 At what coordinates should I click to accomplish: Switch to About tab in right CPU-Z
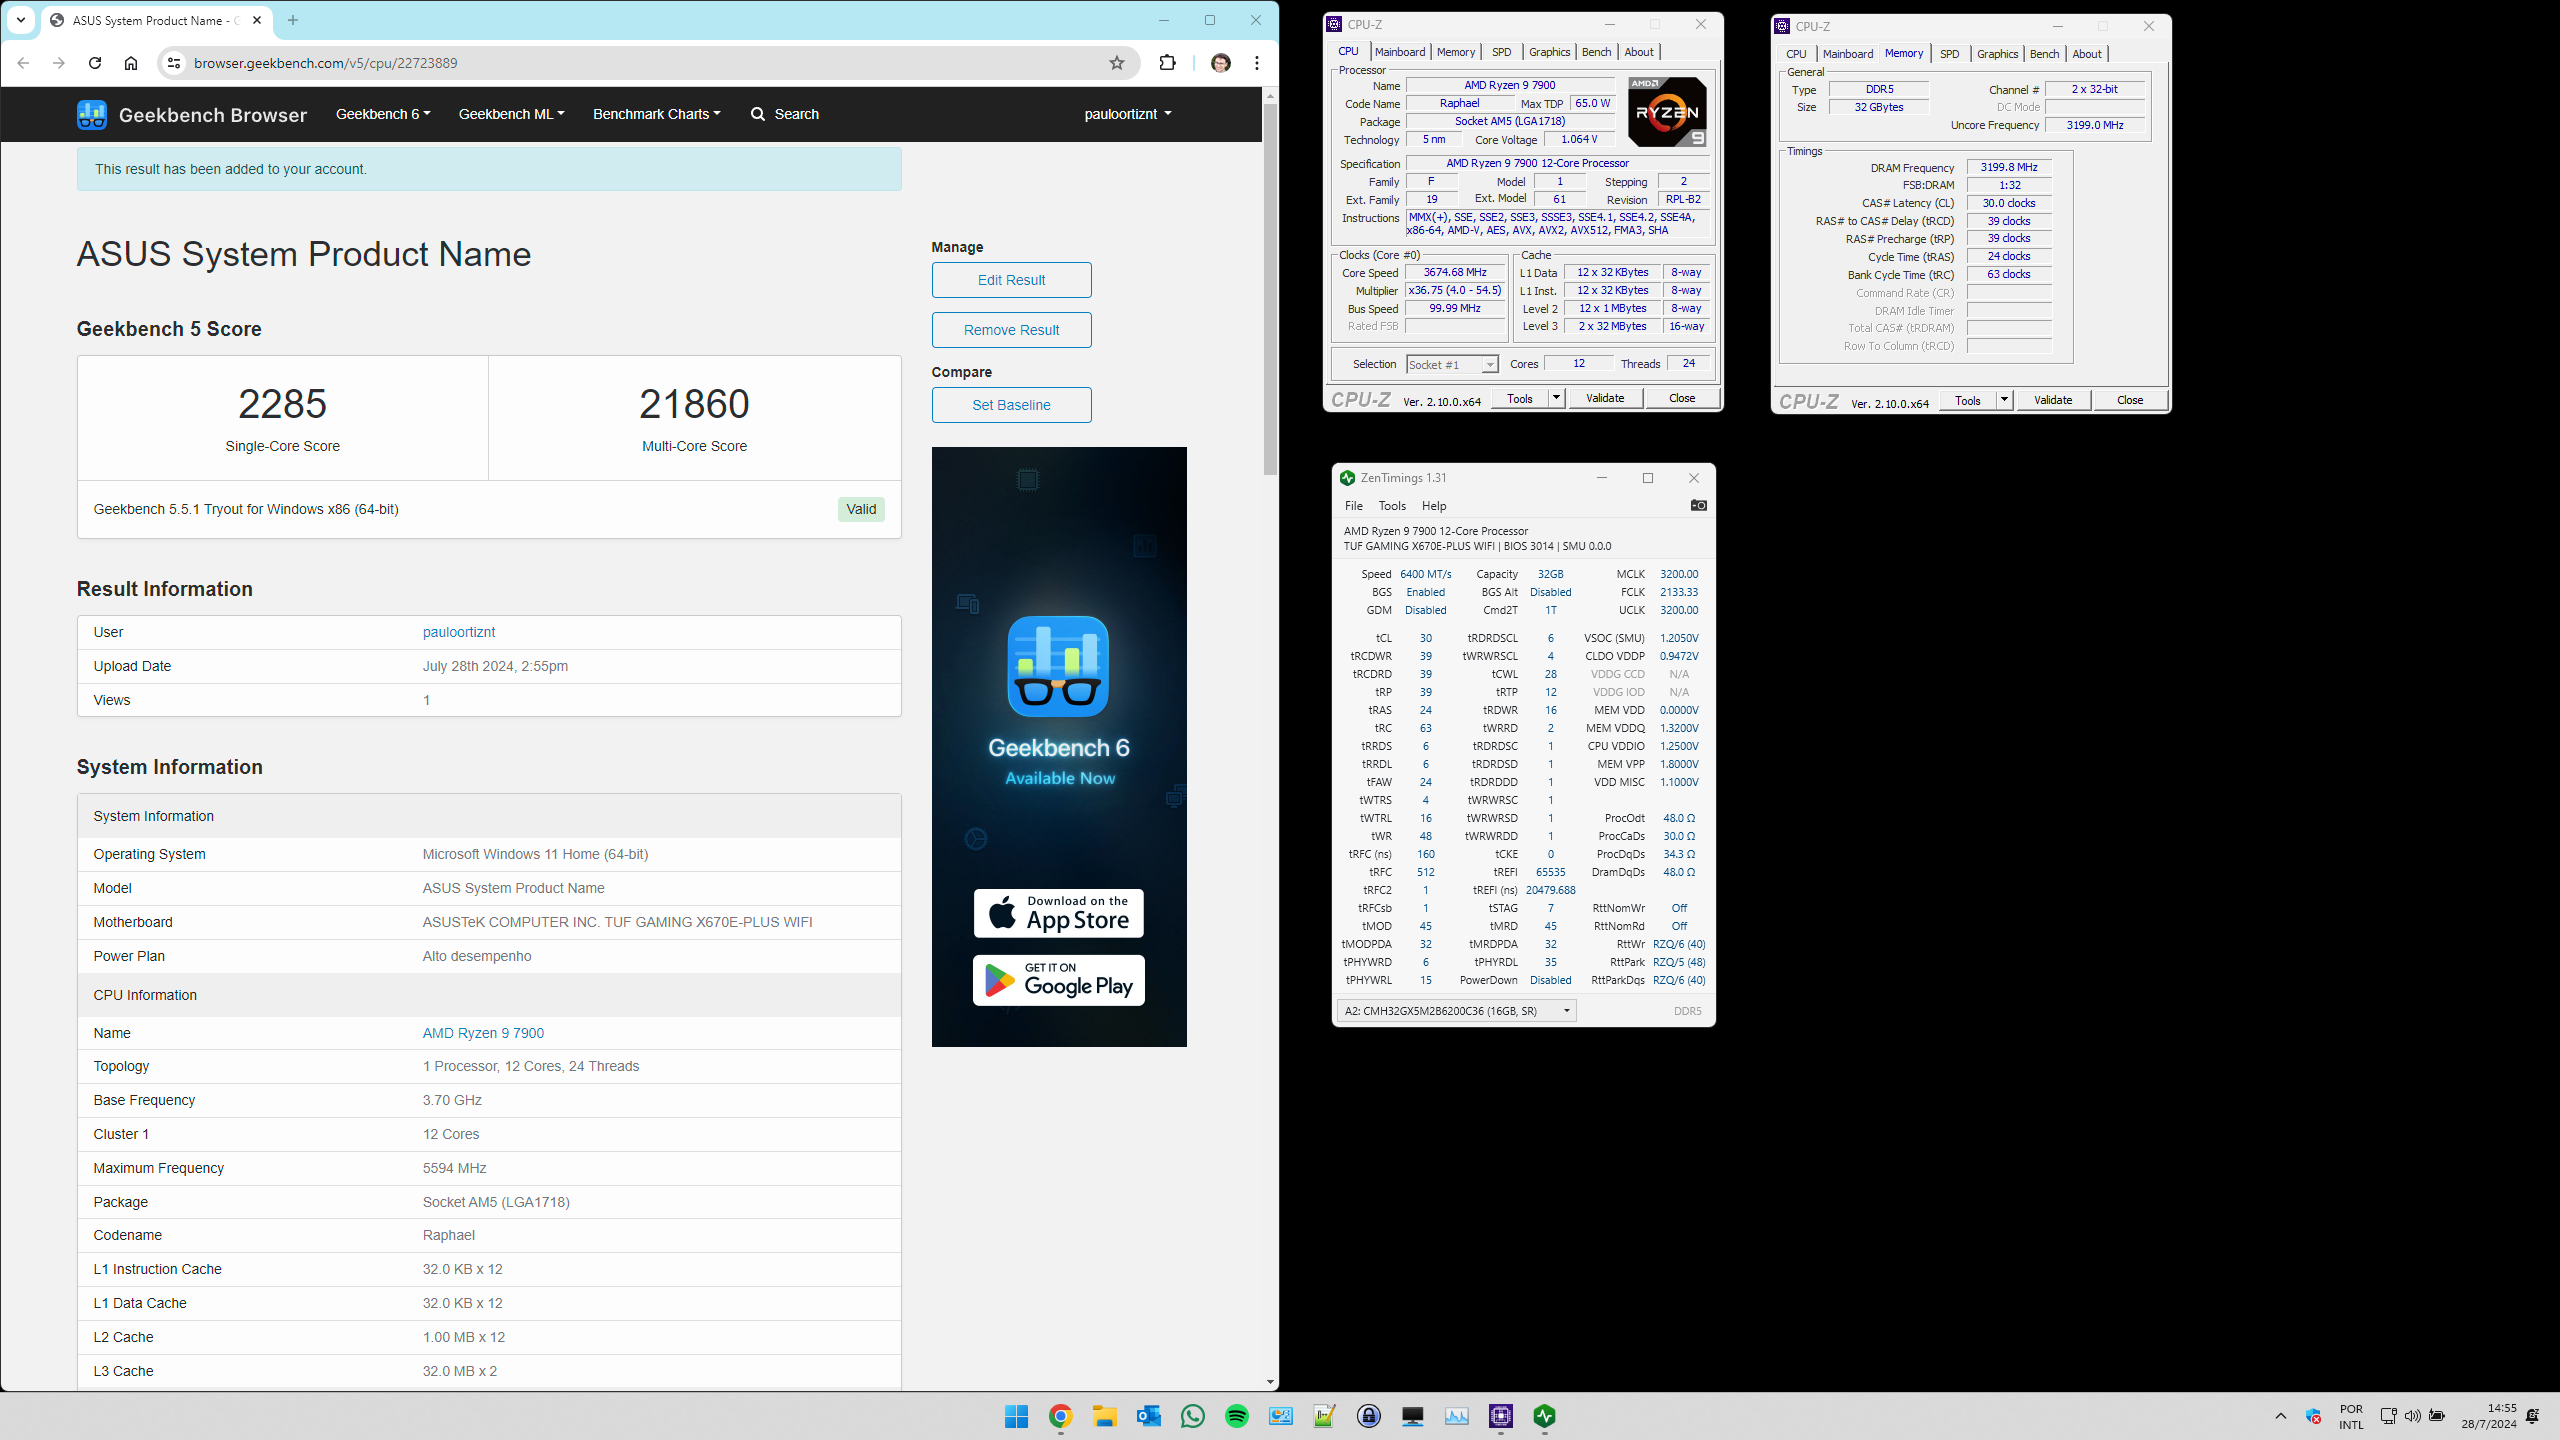click(x=2087, y=54)
